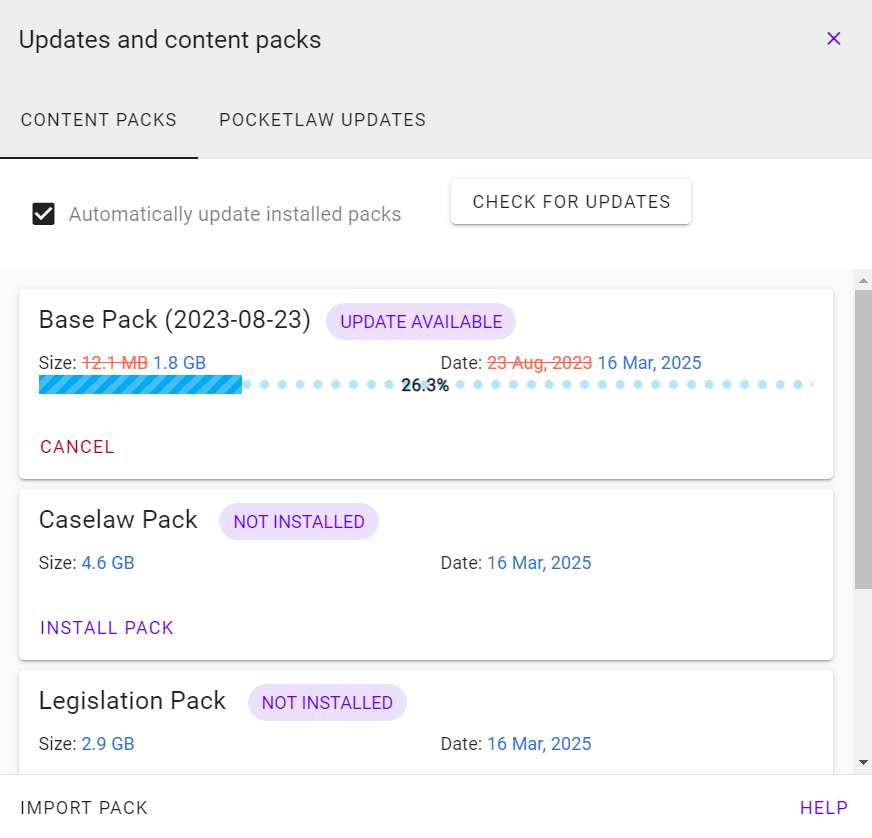Select the Base Pack (2023-08-23) title
Screen dimensions: 872x838
(175, 320)
